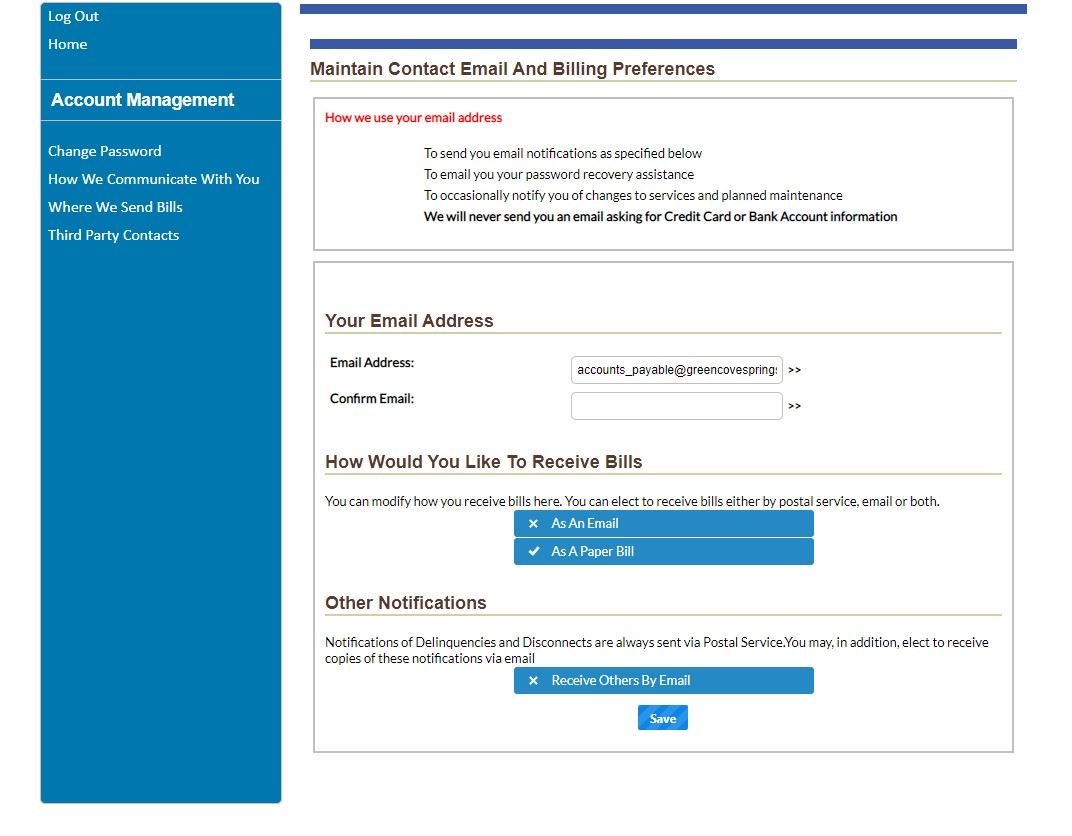1072x836 pixels.
Task: Click the >> arrow beside Email Address field
Action: click(x=794, y=370)
